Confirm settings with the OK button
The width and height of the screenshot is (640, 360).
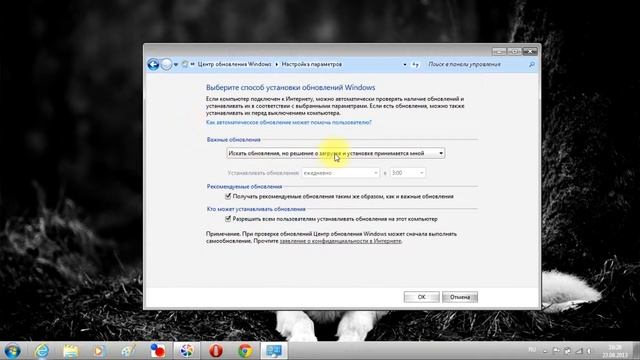tap(422, 297)
